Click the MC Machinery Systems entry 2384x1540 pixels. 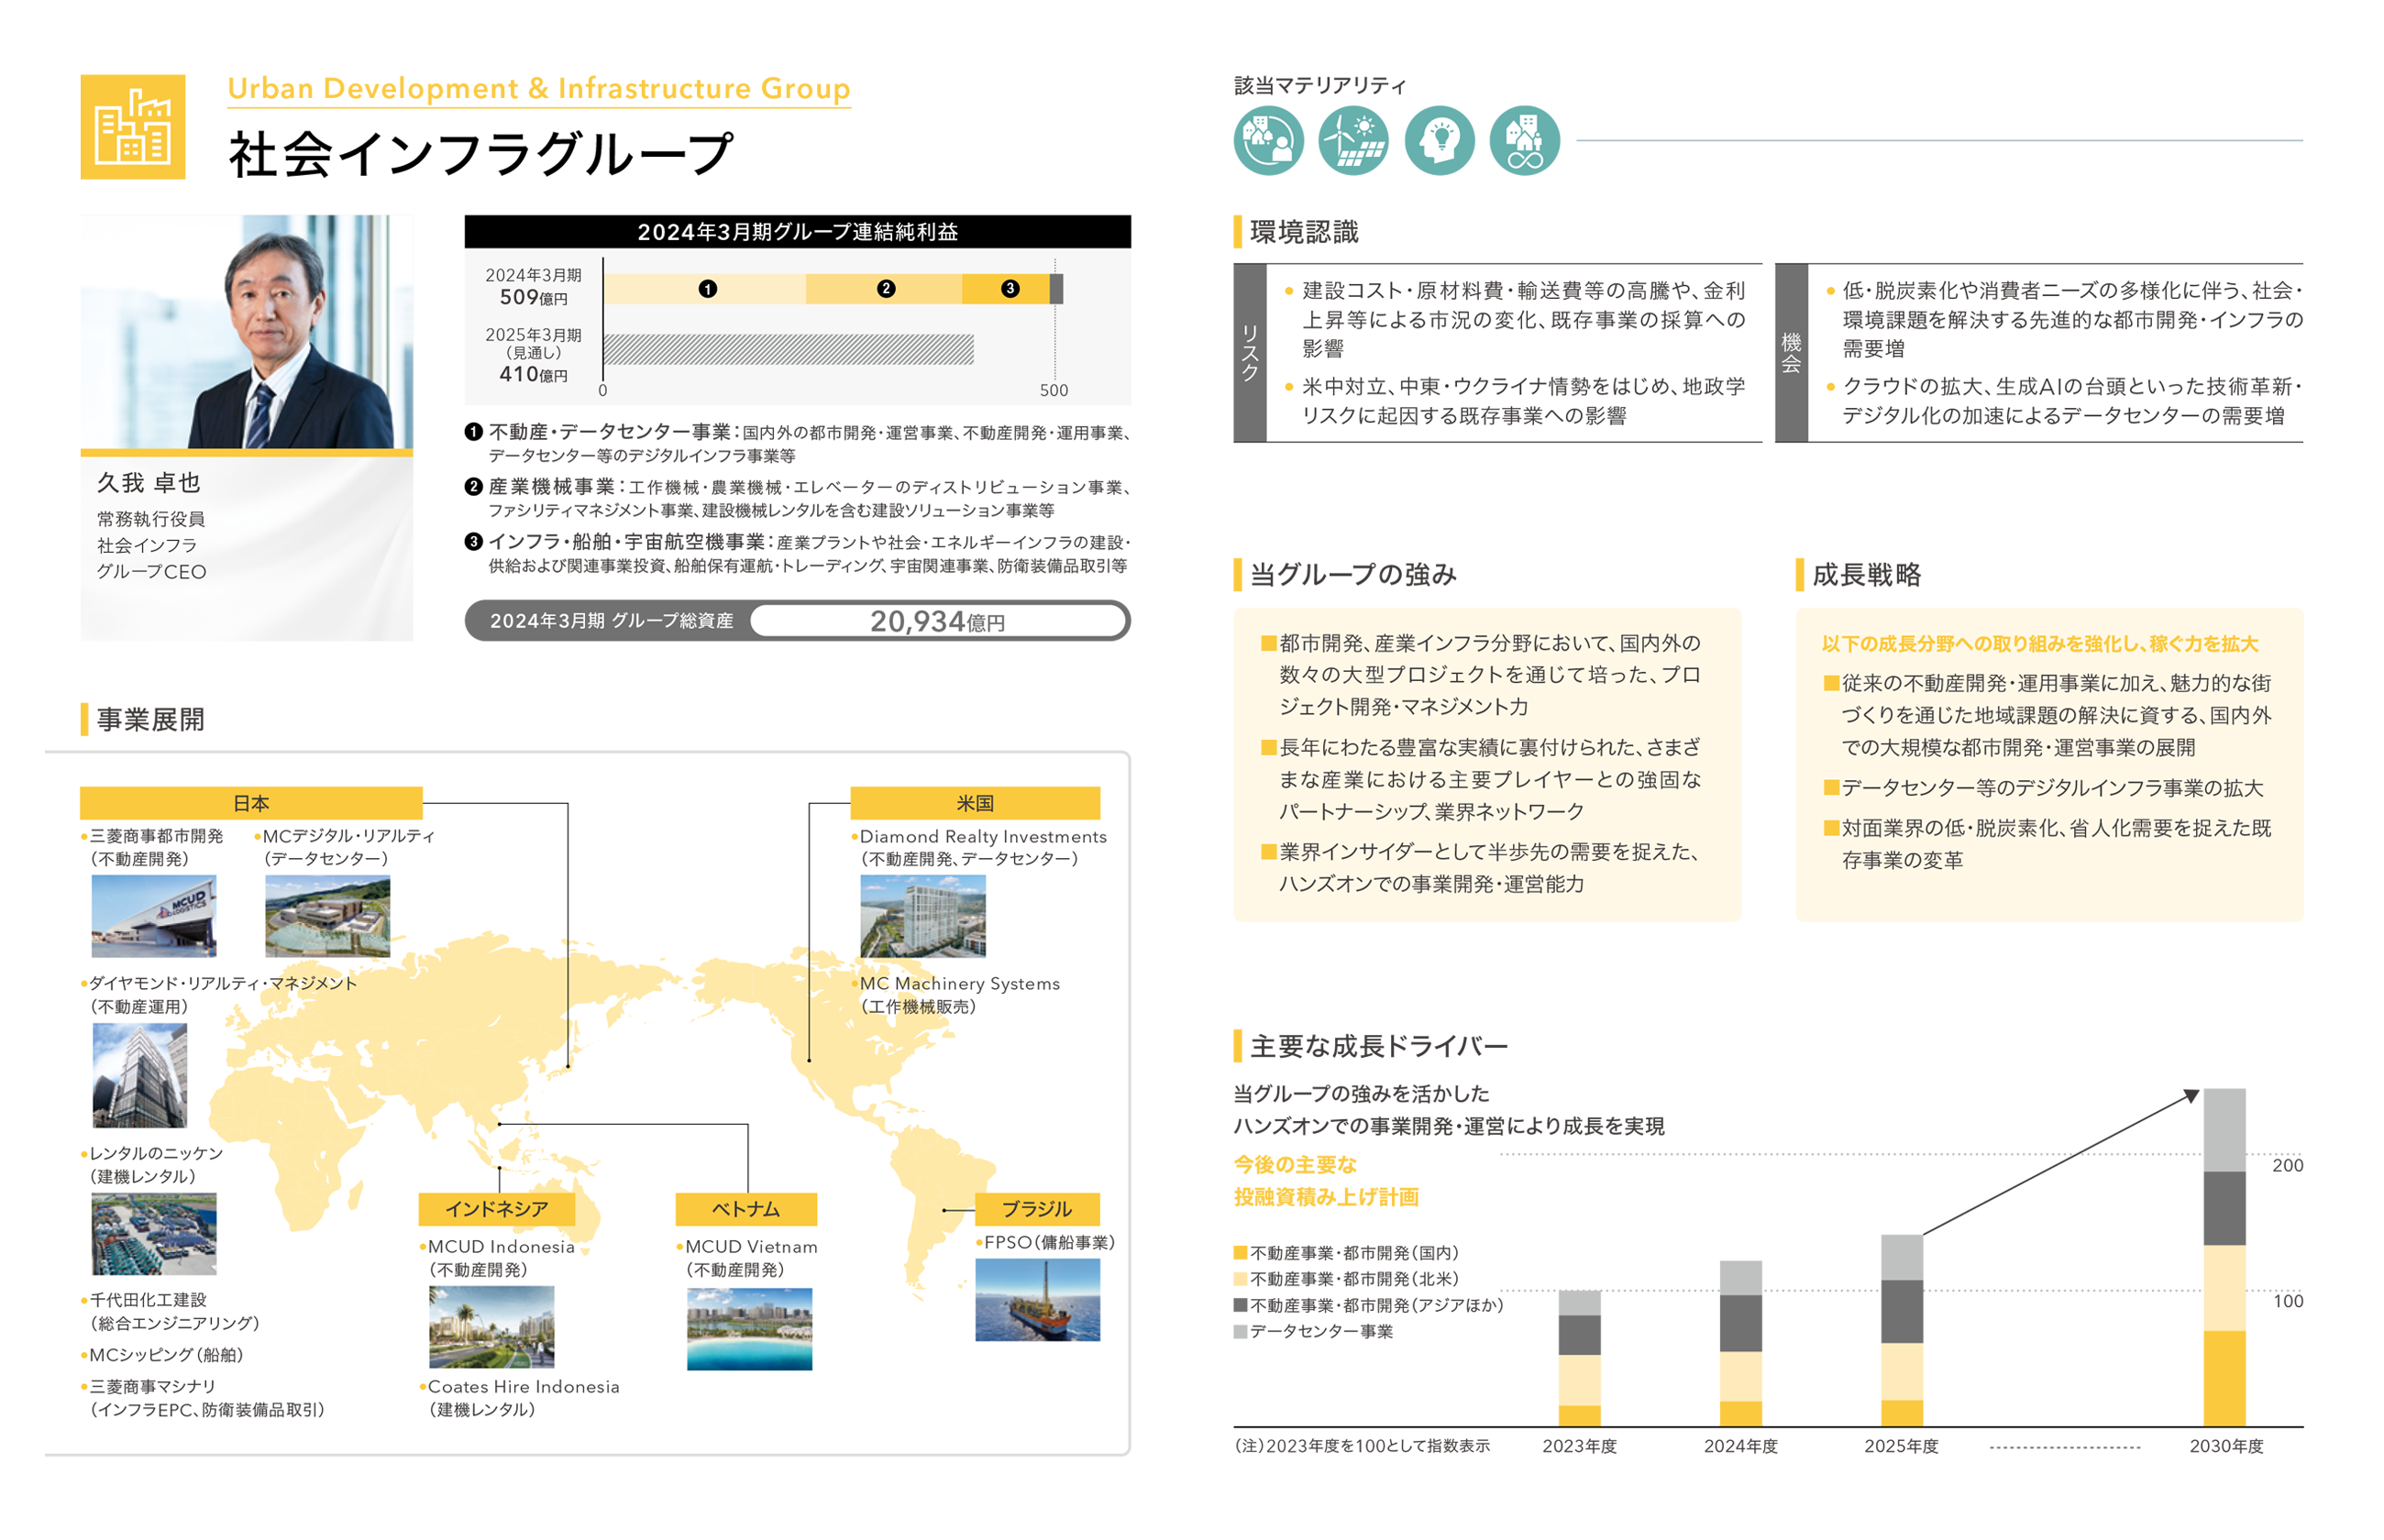pyautogui.click(x=959, y=983)
